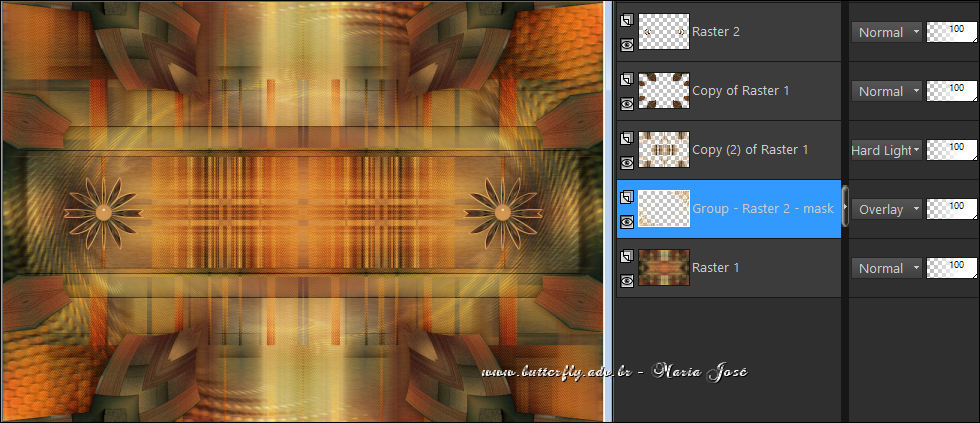The image size is (980, 423).
Task: Select the layer named Copy (2) of Raster 1
Action: 750,150
